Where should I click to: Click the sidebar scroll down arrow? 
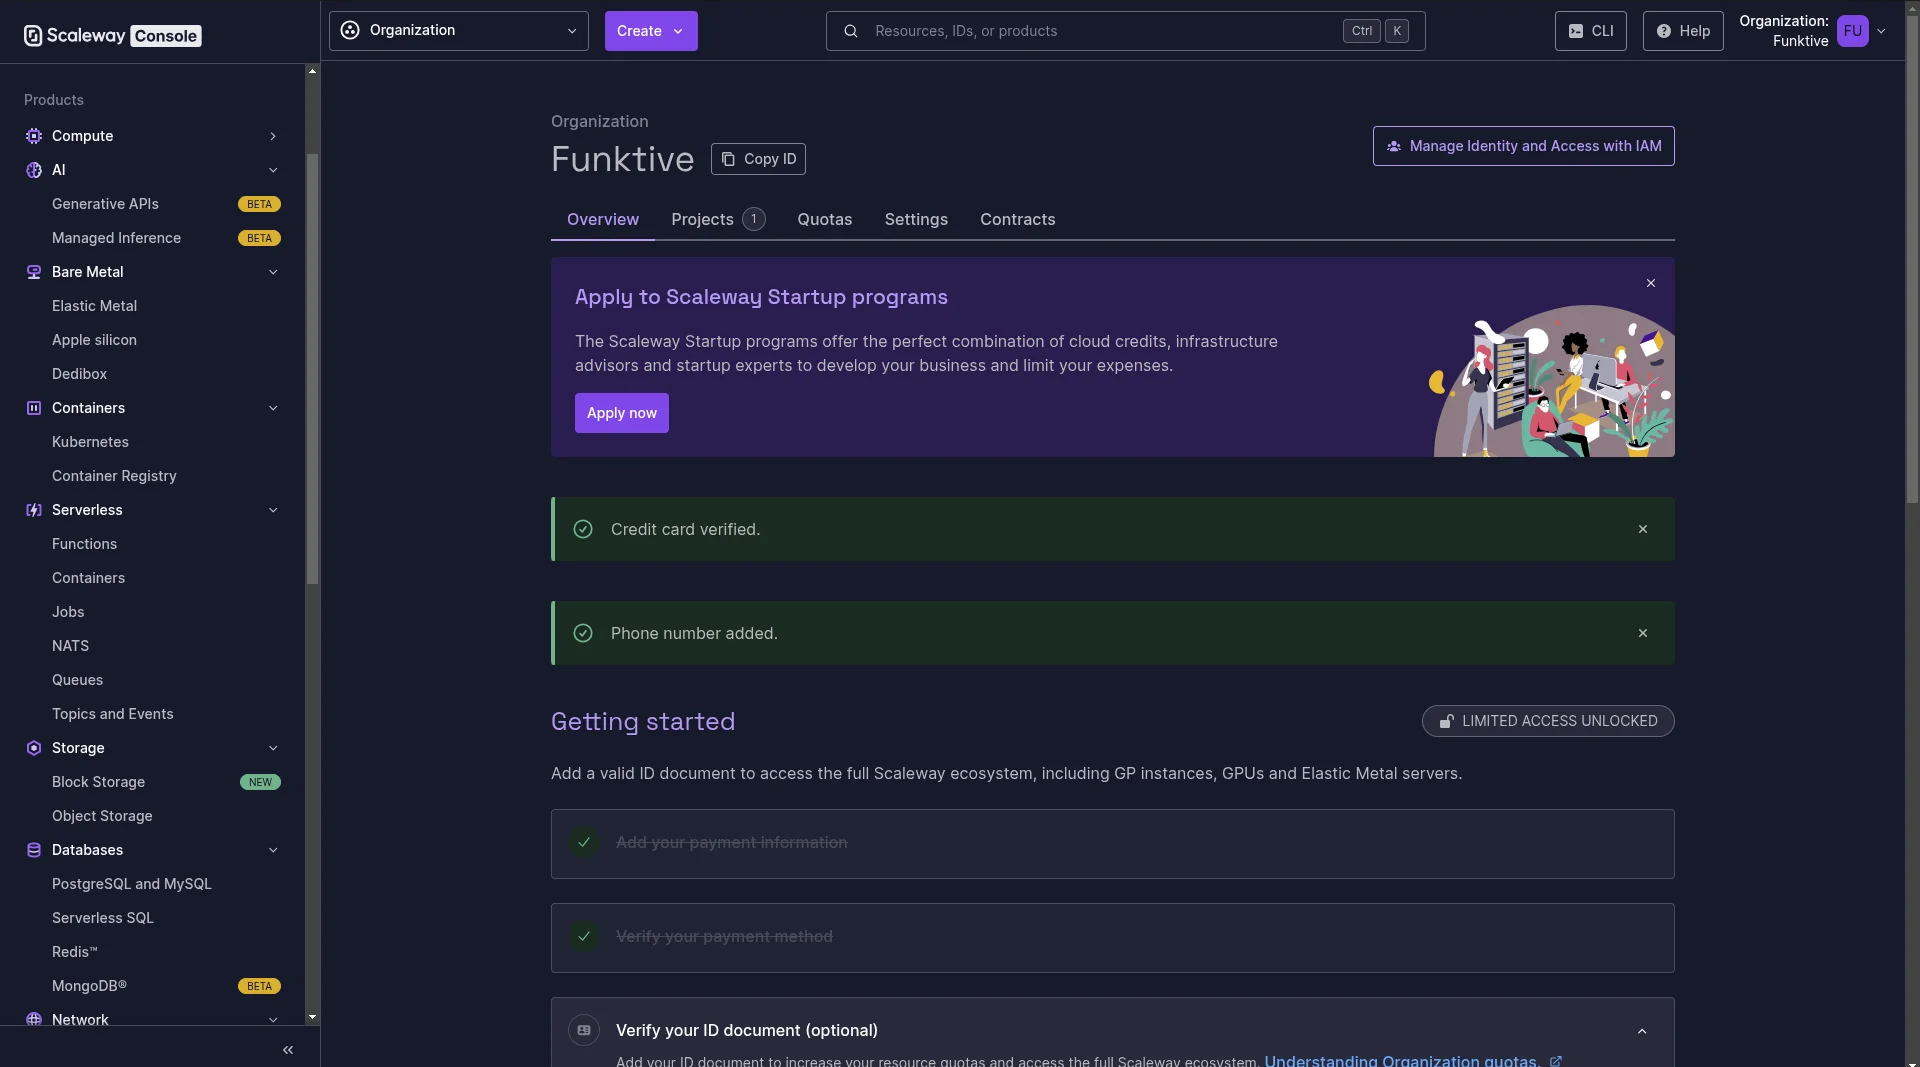tap(312, 1017)
